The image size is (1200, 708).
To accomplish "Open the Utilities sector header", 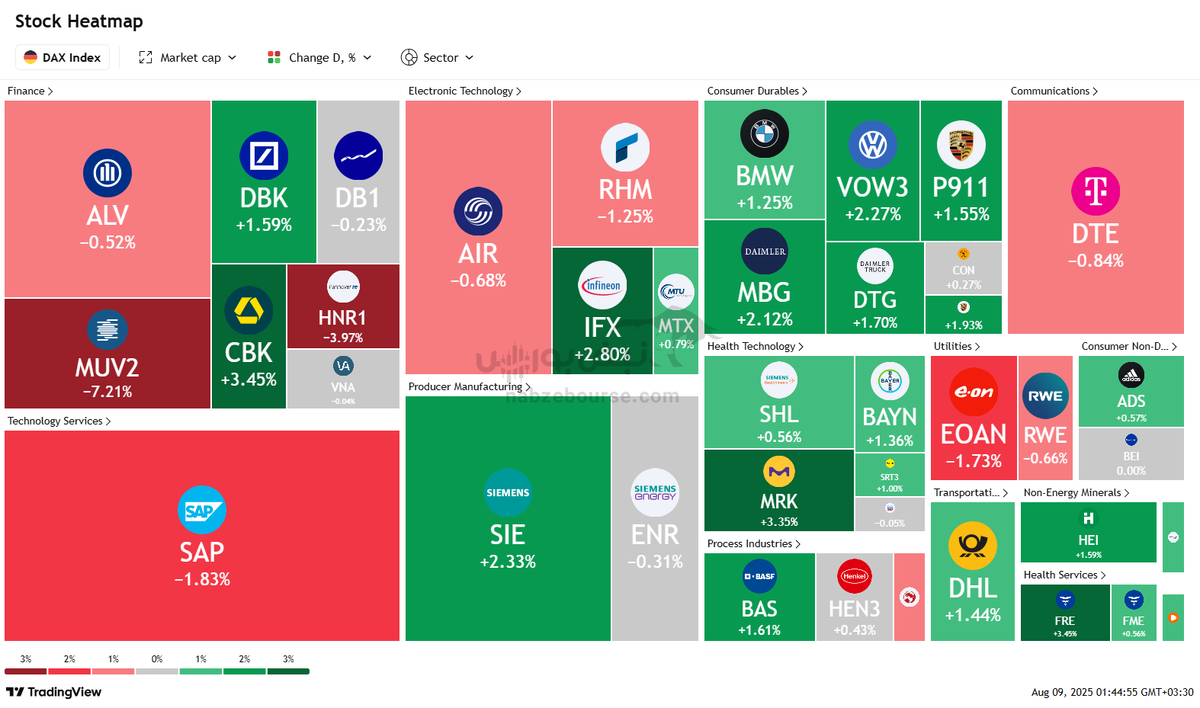I will pos(956,346).
